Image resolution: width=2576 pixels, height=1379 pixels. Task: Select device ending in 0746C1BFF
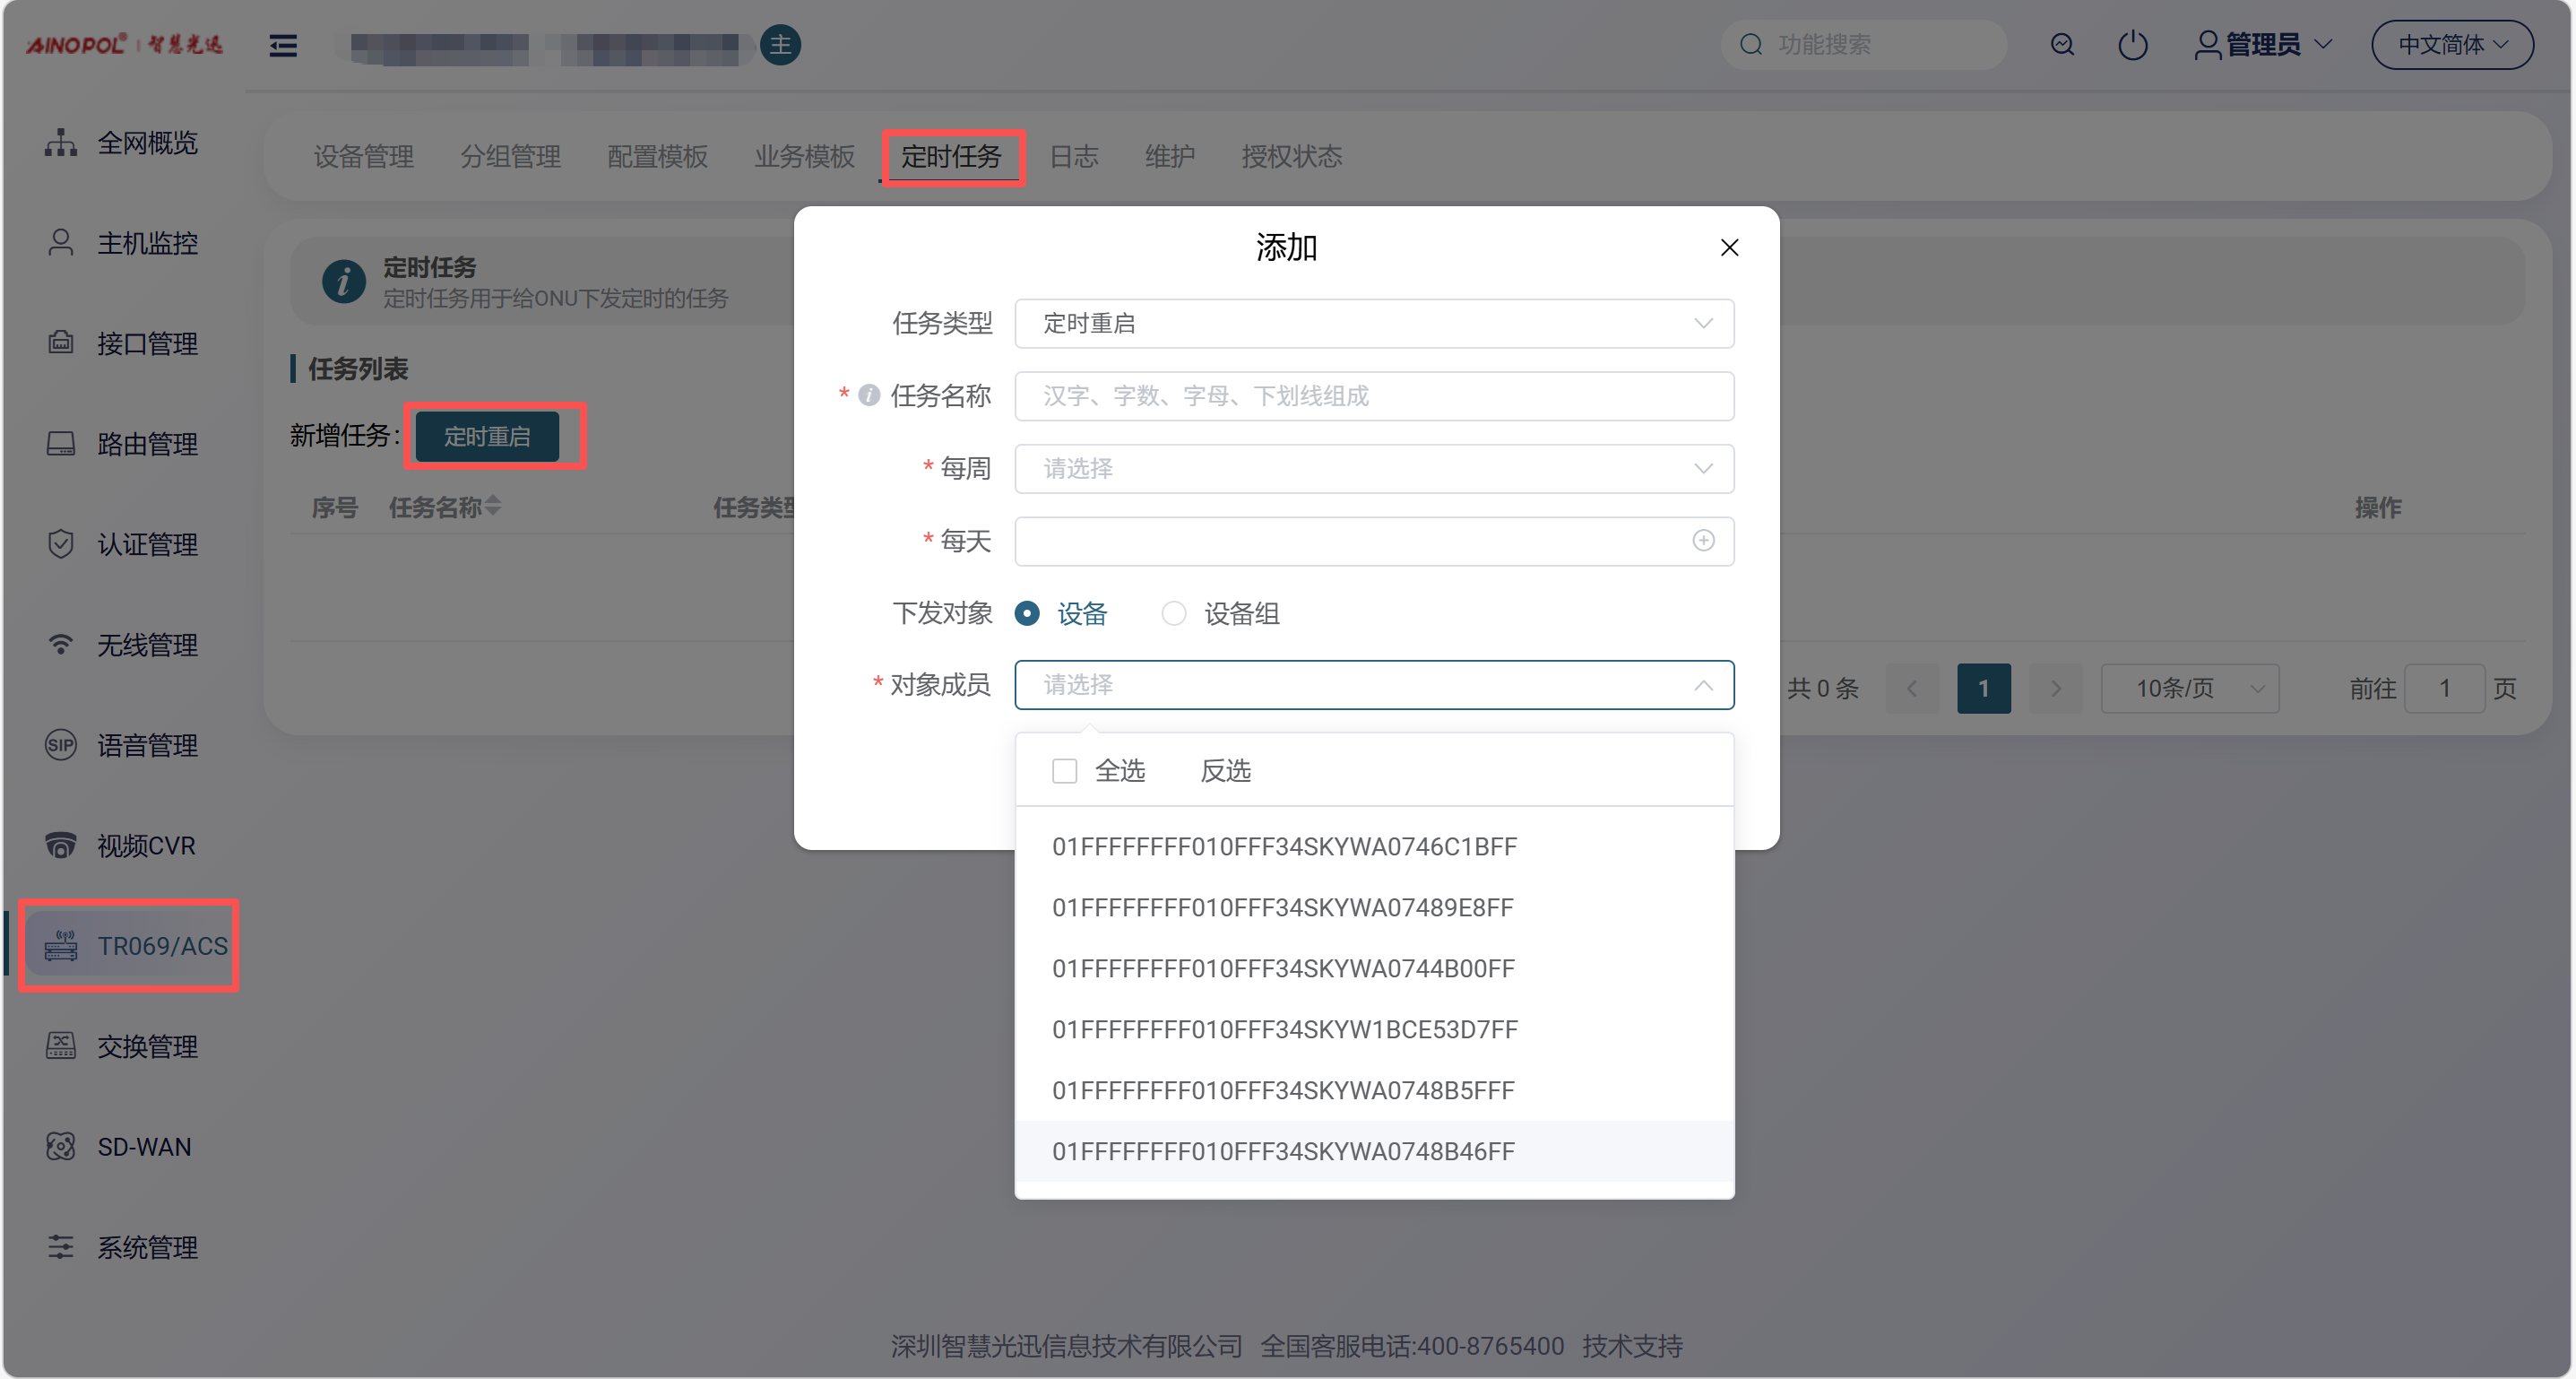[x=1284, y=847]
